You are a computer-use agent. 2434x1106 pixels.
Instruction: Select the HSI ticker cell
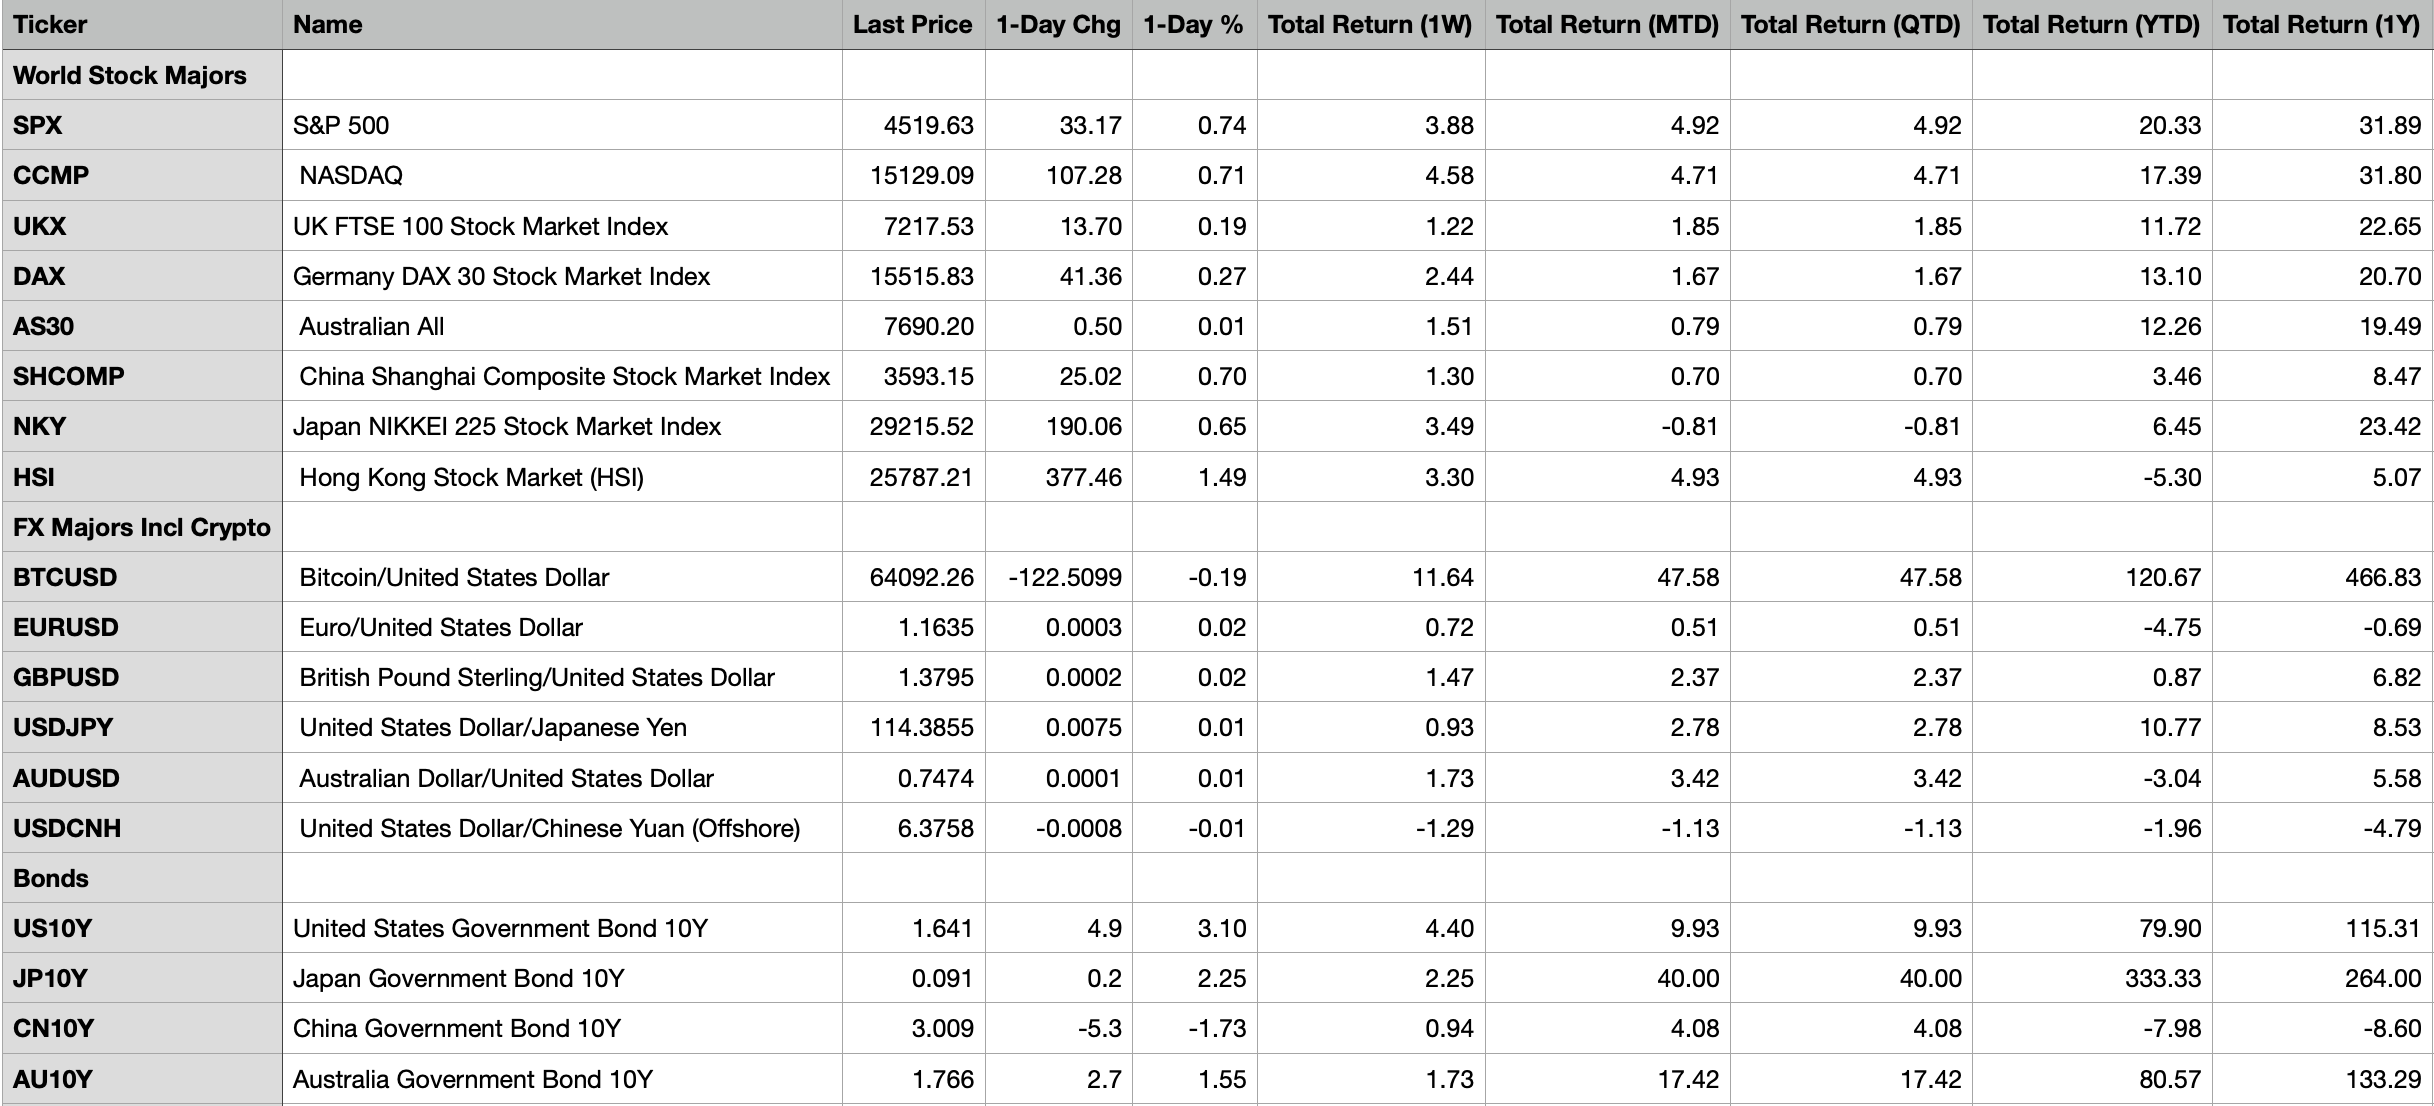click(x=142, y=477)
